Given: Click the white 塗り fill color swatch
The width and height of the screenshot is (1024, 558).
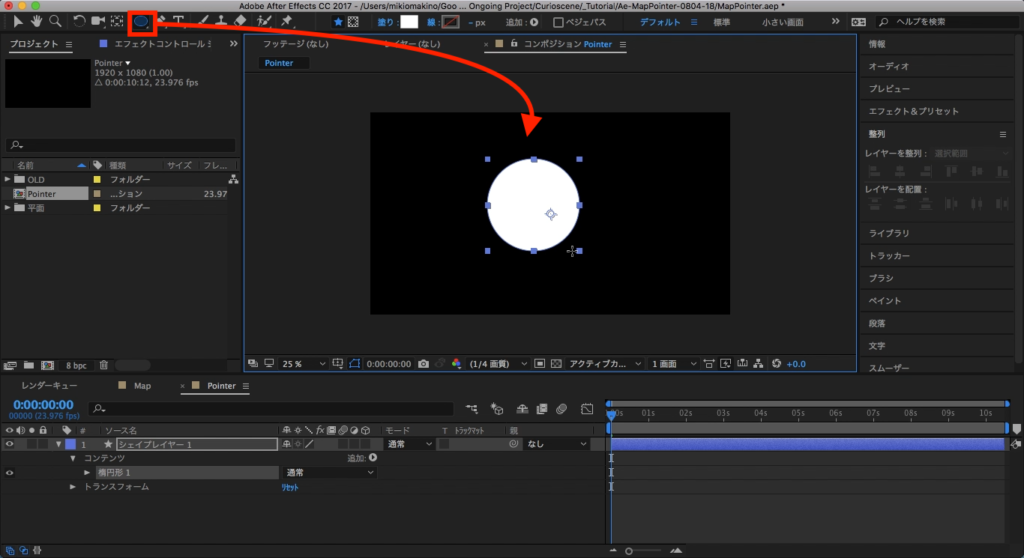Looking at the screenshot, I should 408,21.
